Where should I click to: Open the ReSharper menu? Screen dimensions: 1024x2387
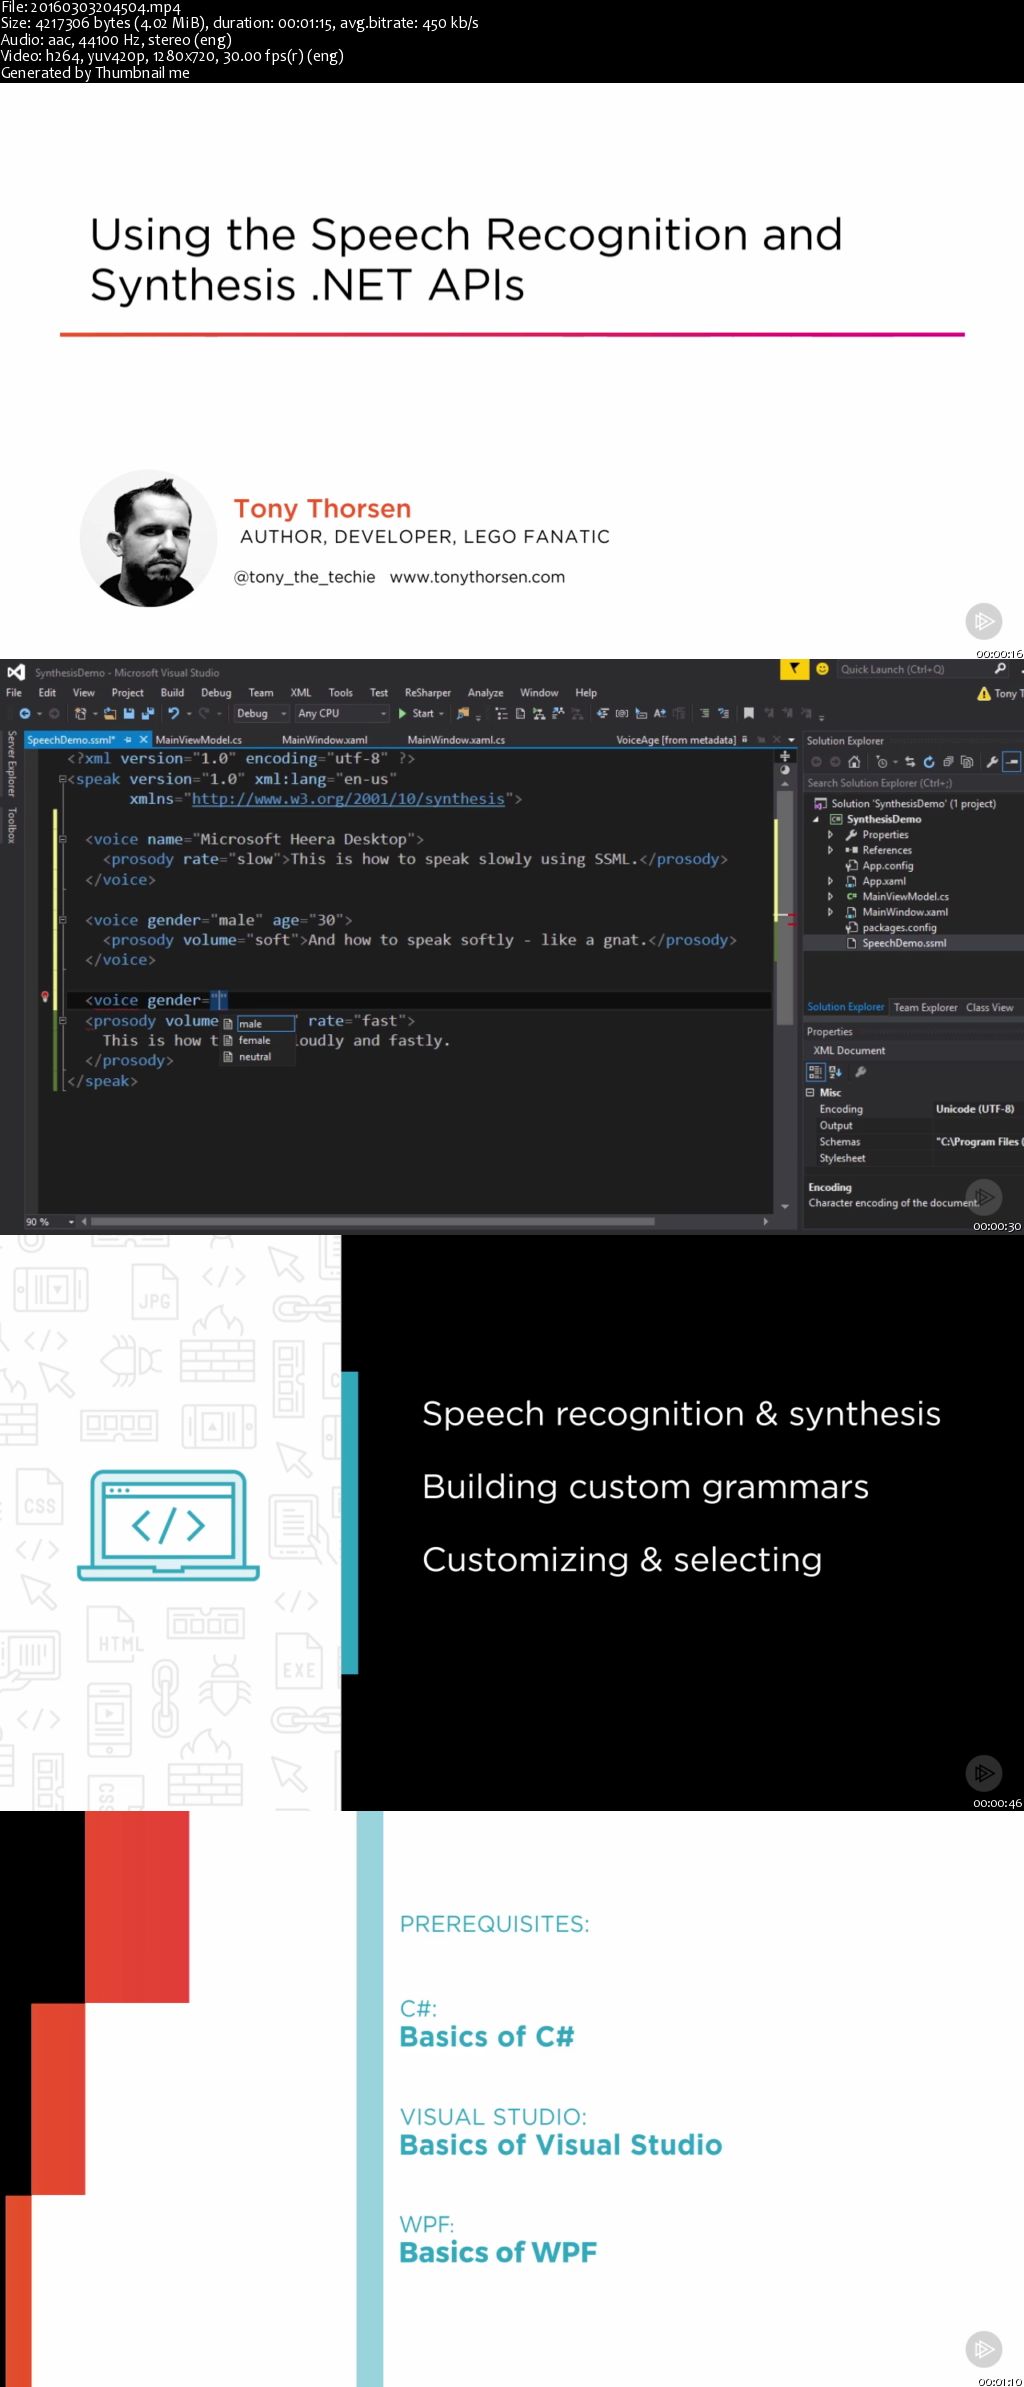[428, 692]
